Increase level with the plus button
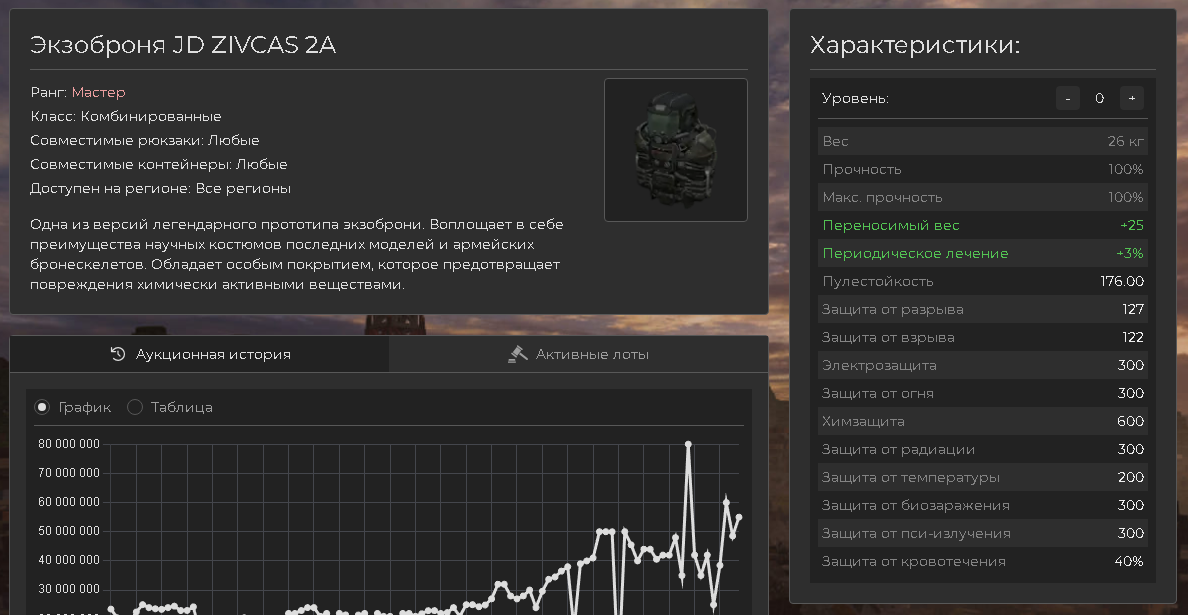This screenshot has width=1188, height=615. (1132, 98)
